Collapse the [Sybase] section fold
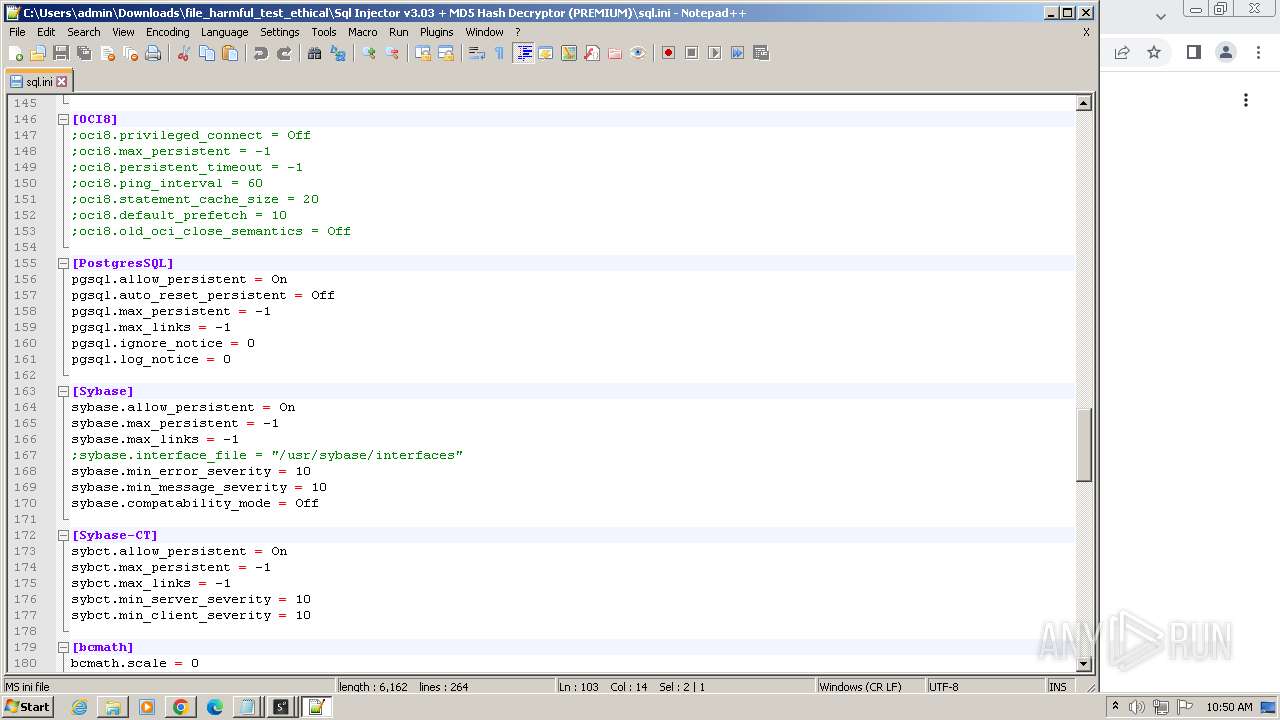1280x720 pixels. tap(63, 391)
